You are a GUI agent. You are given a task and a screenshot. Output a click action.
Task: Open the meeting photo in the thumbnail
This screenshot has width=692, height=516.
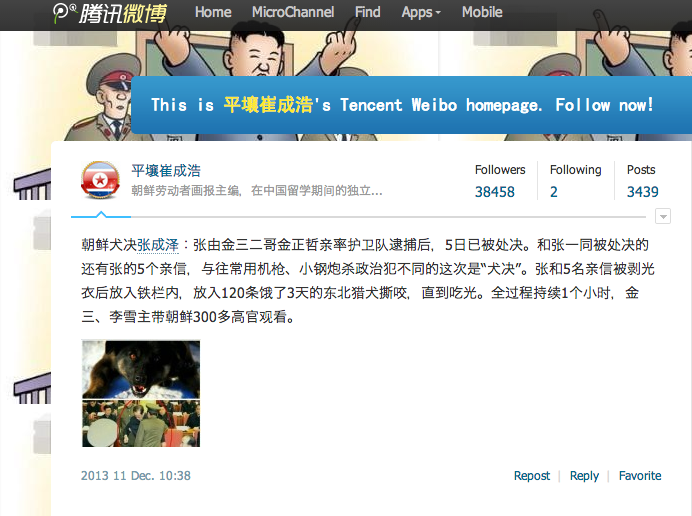(x=141, y=423)
